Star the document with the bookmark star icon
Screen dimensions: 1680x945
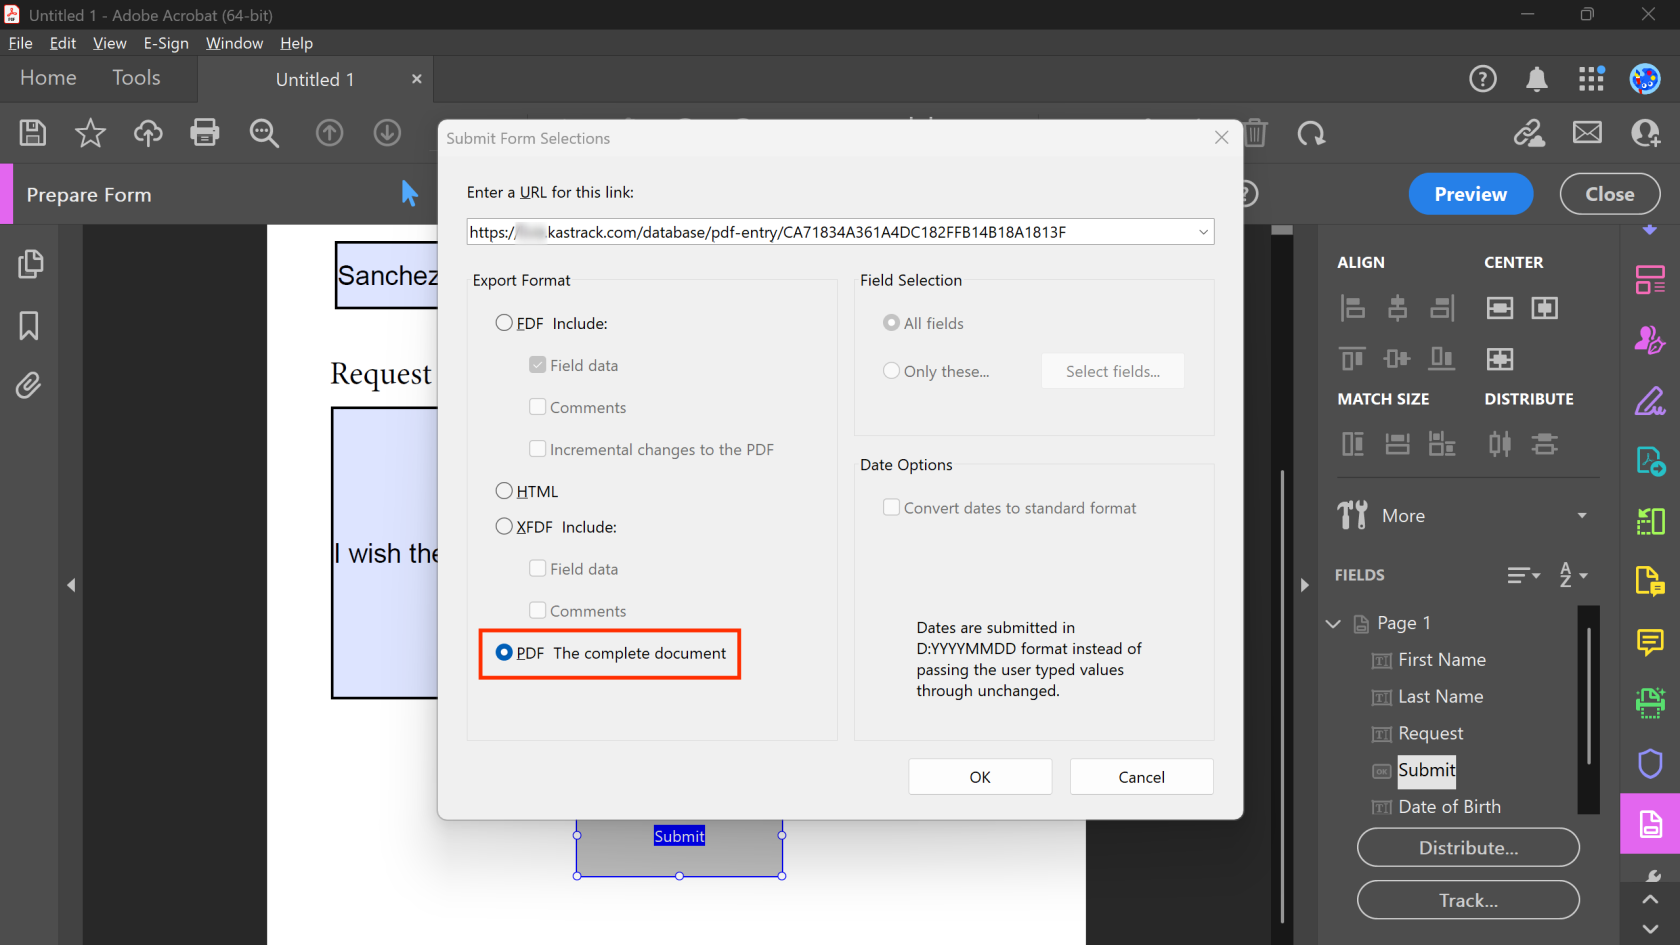(90, 133)
